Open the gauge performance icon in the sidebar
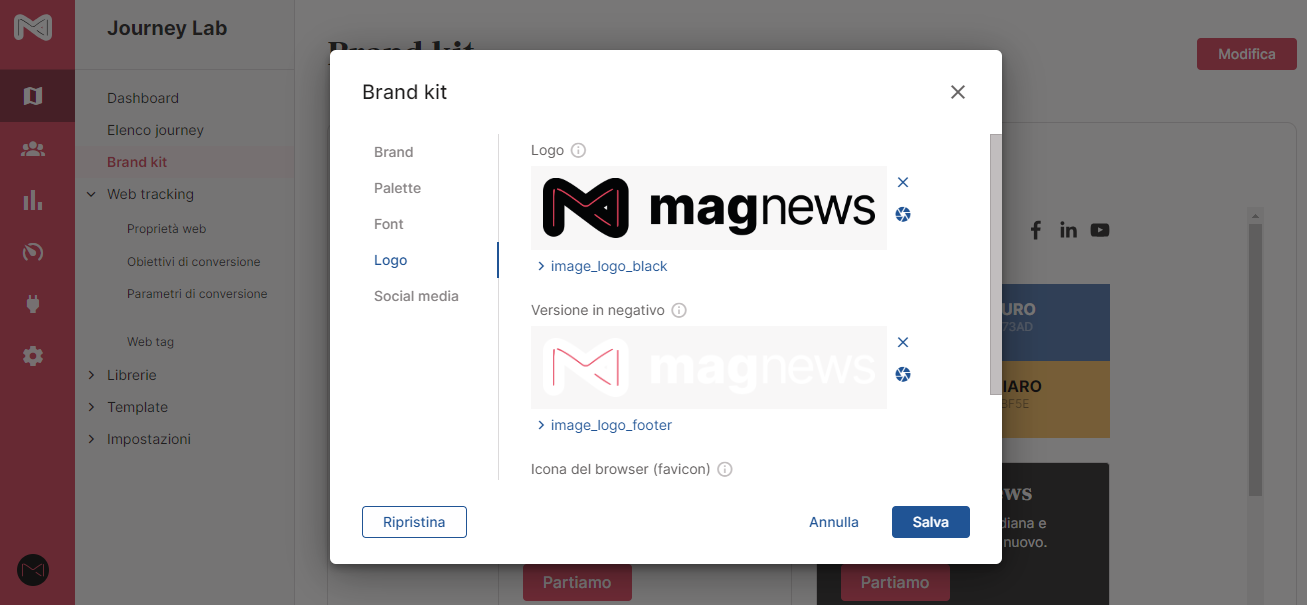1307x605 pixels. (x=33, y=252)
